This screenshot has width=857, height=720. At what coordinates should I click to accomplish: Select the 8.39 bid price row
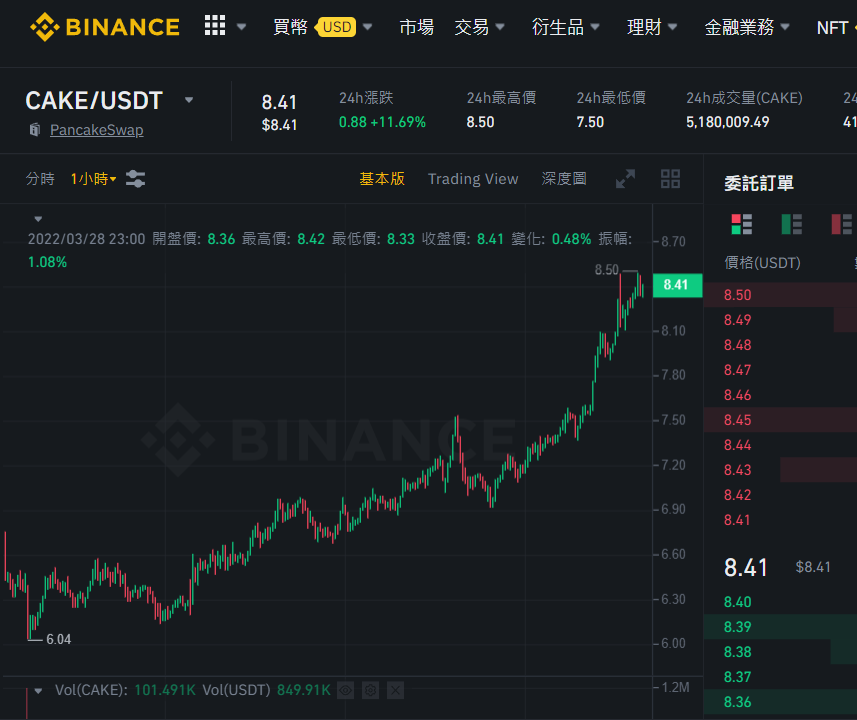[780, 627]
